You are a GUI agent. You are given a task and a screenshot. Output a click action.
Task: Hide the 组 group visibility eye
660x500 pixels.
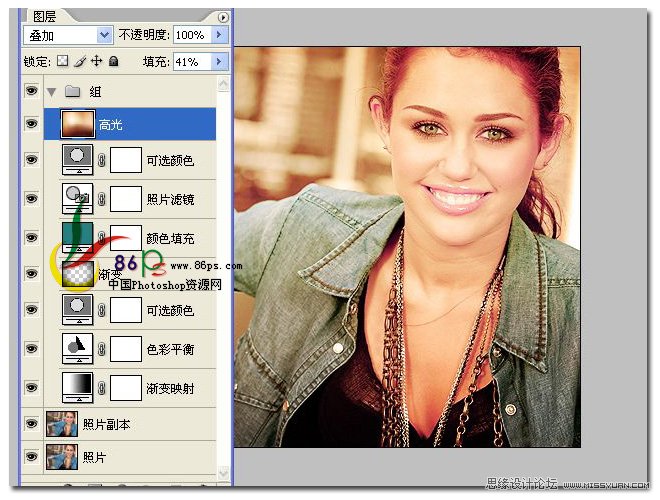[x=32, y=90]
